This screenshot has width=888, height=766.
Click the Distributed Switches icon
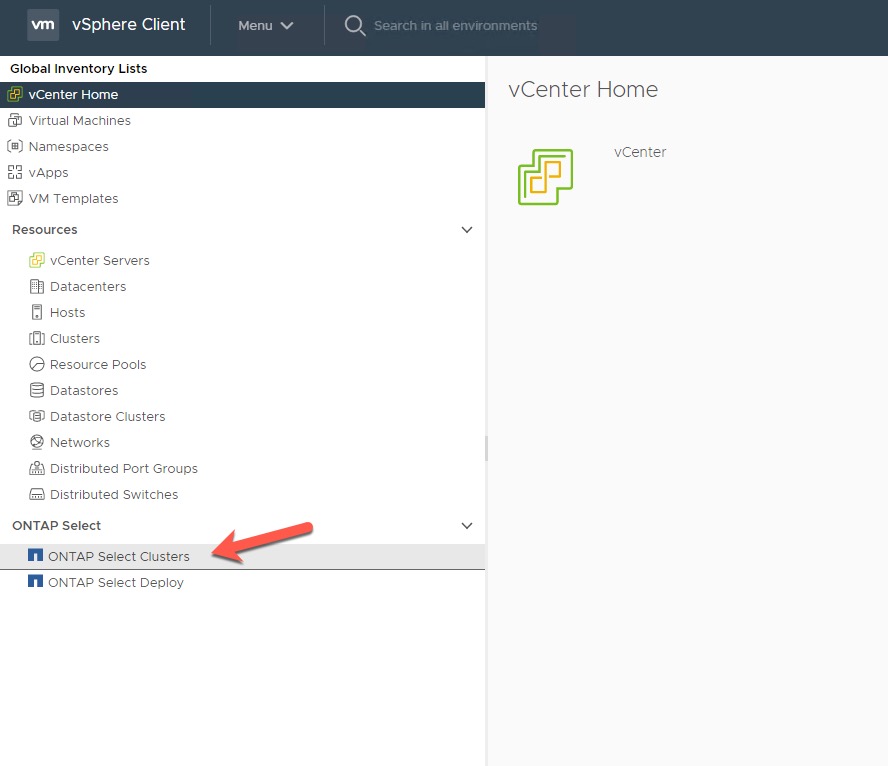click(37, 494)
